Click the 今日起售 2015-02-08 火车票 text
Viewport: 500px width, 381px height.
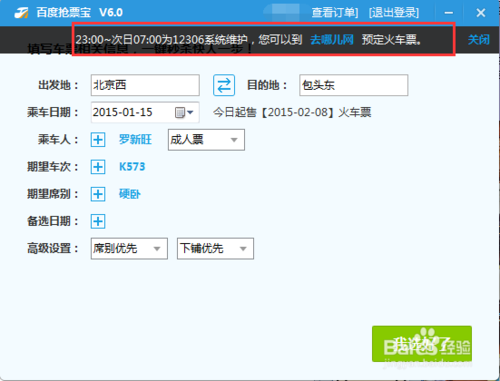pyautogui.click(x=292, y=112)
